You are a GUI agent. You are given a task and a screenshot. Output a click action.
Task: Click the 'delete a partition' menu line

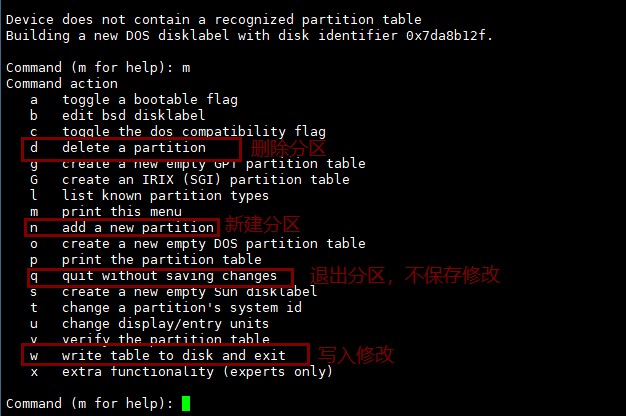[133, 148]
